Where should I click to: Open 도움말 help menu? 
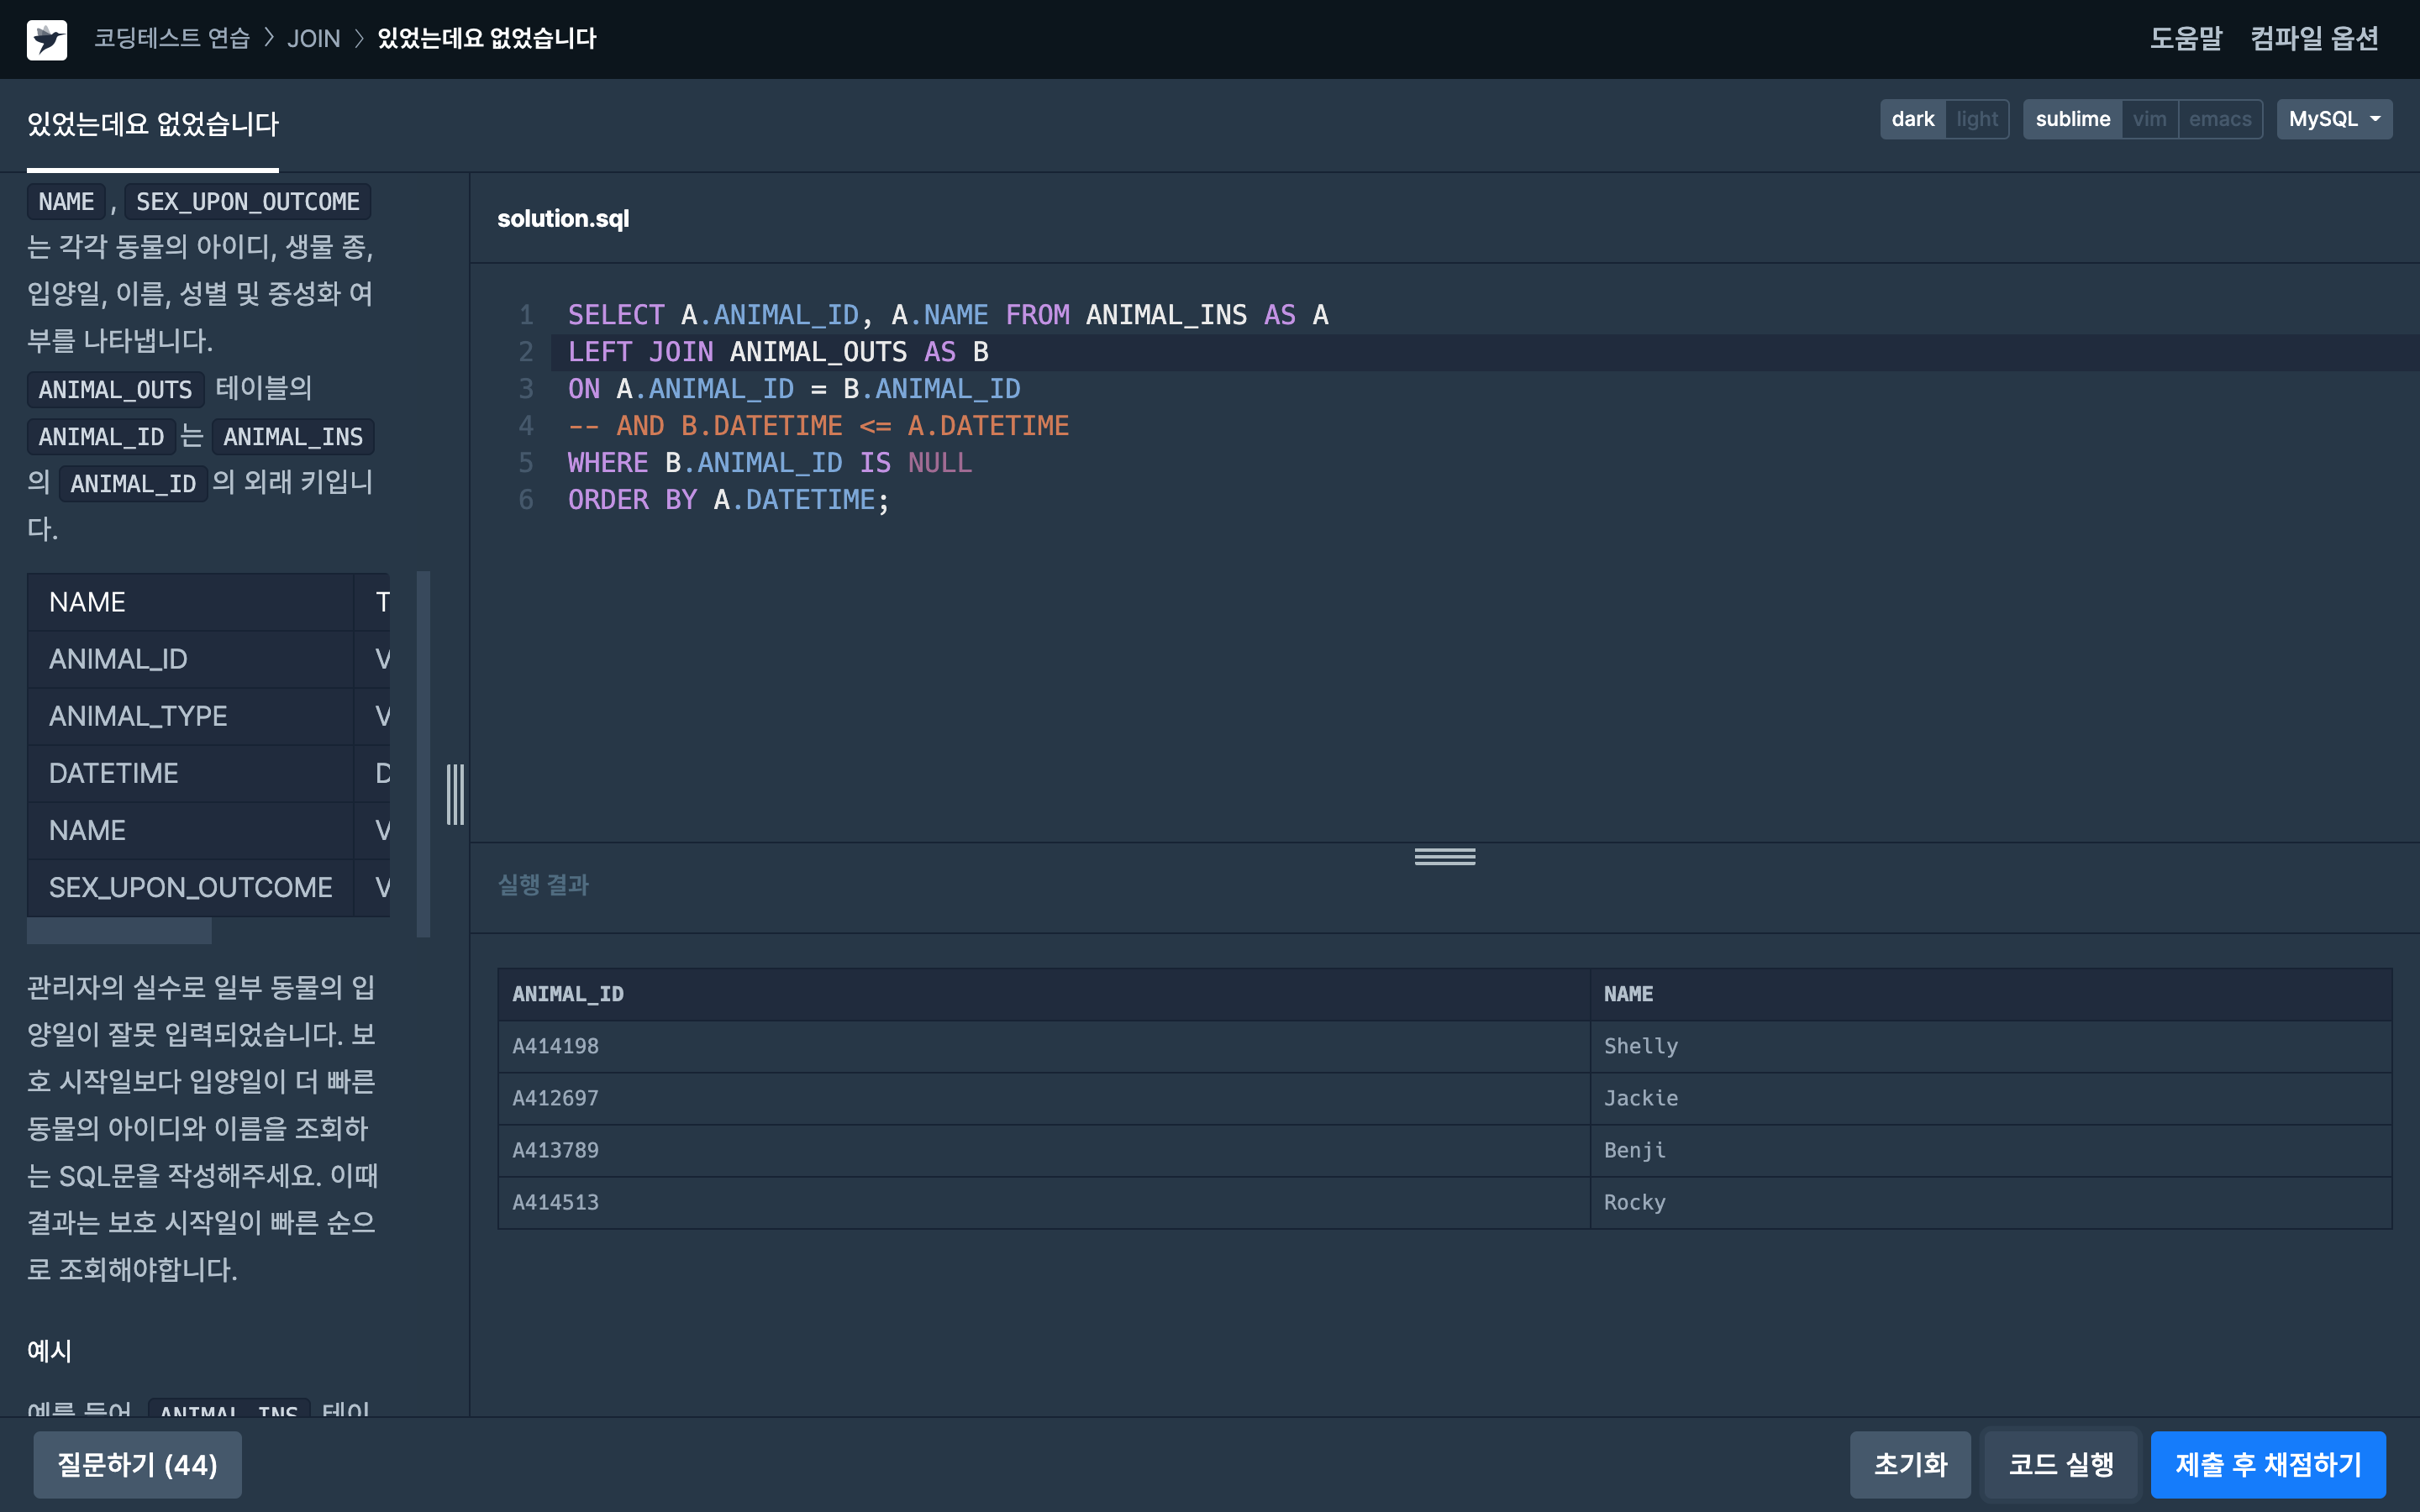click(2185, 38)
